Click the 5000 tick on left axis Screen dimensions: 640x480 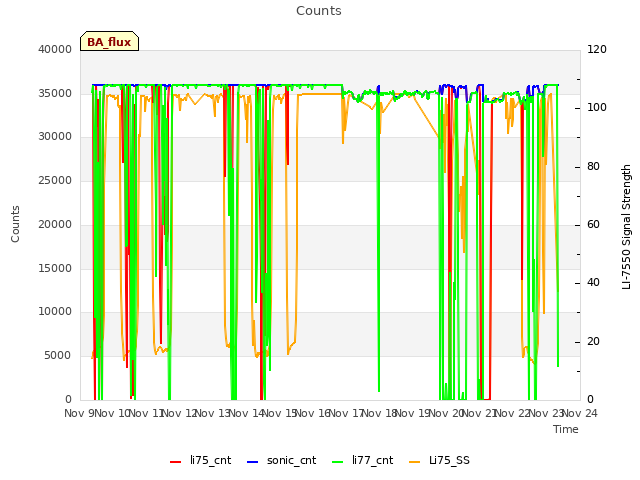pos(58,356)
